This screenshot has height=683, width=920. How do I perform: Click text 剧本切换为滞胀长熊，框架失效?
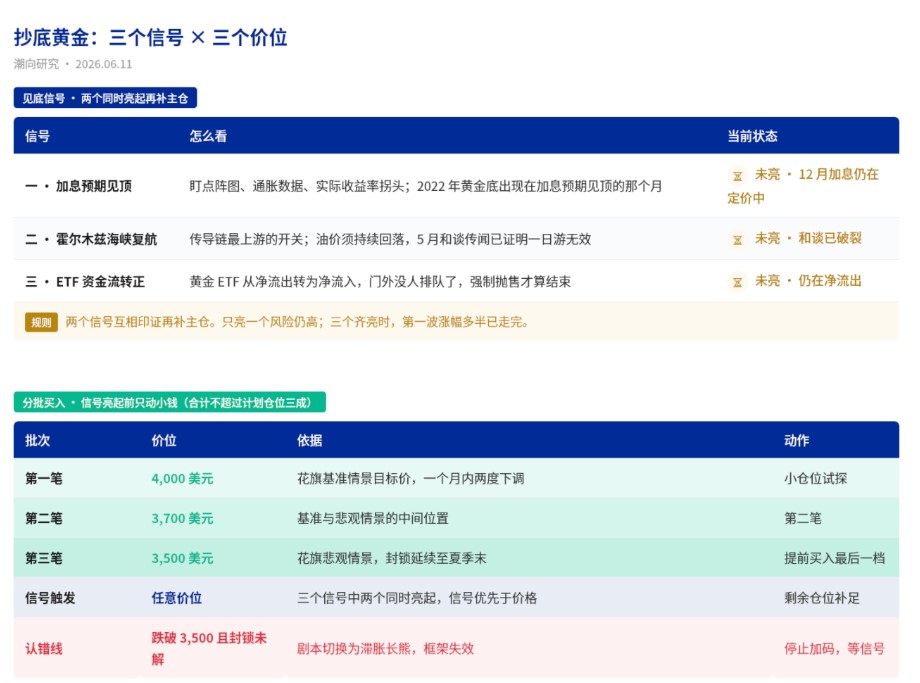pos(385,648)
